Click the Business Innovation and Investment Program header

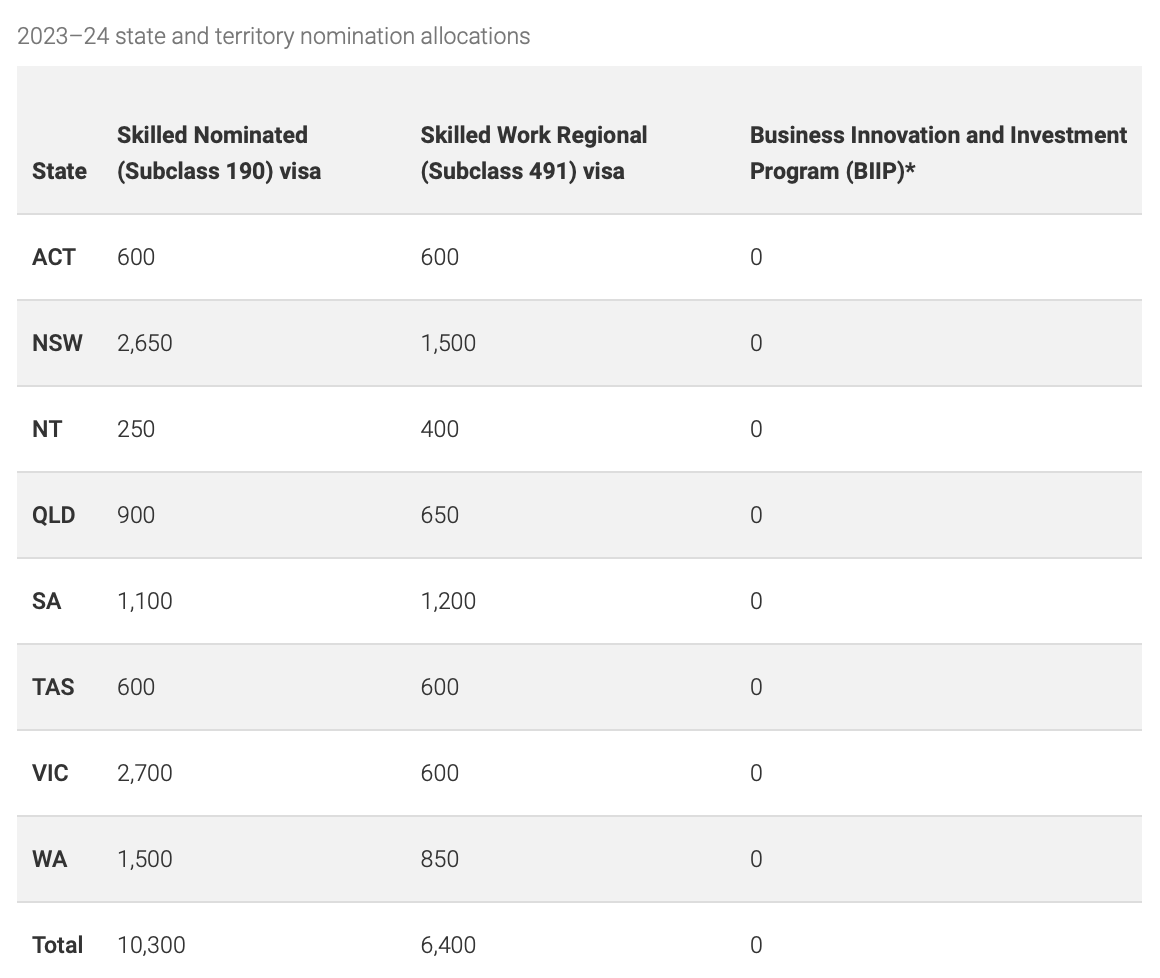[x=938, y=153]
